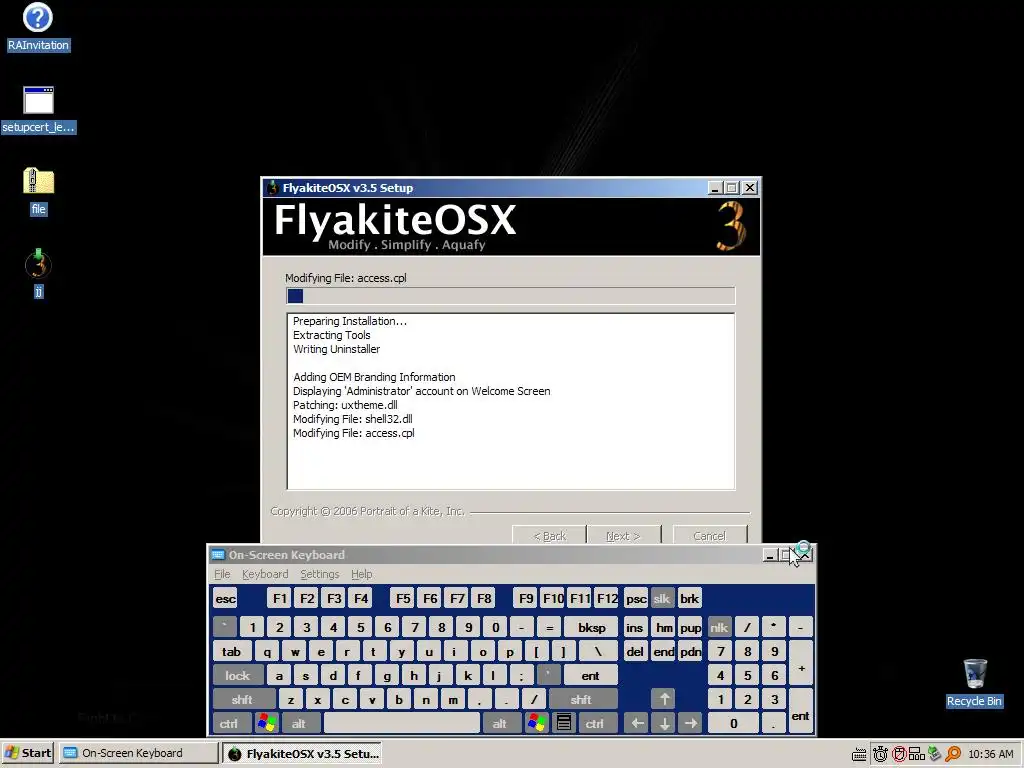
Task: Select the zipped folder named file
Action: click(38, 190)
